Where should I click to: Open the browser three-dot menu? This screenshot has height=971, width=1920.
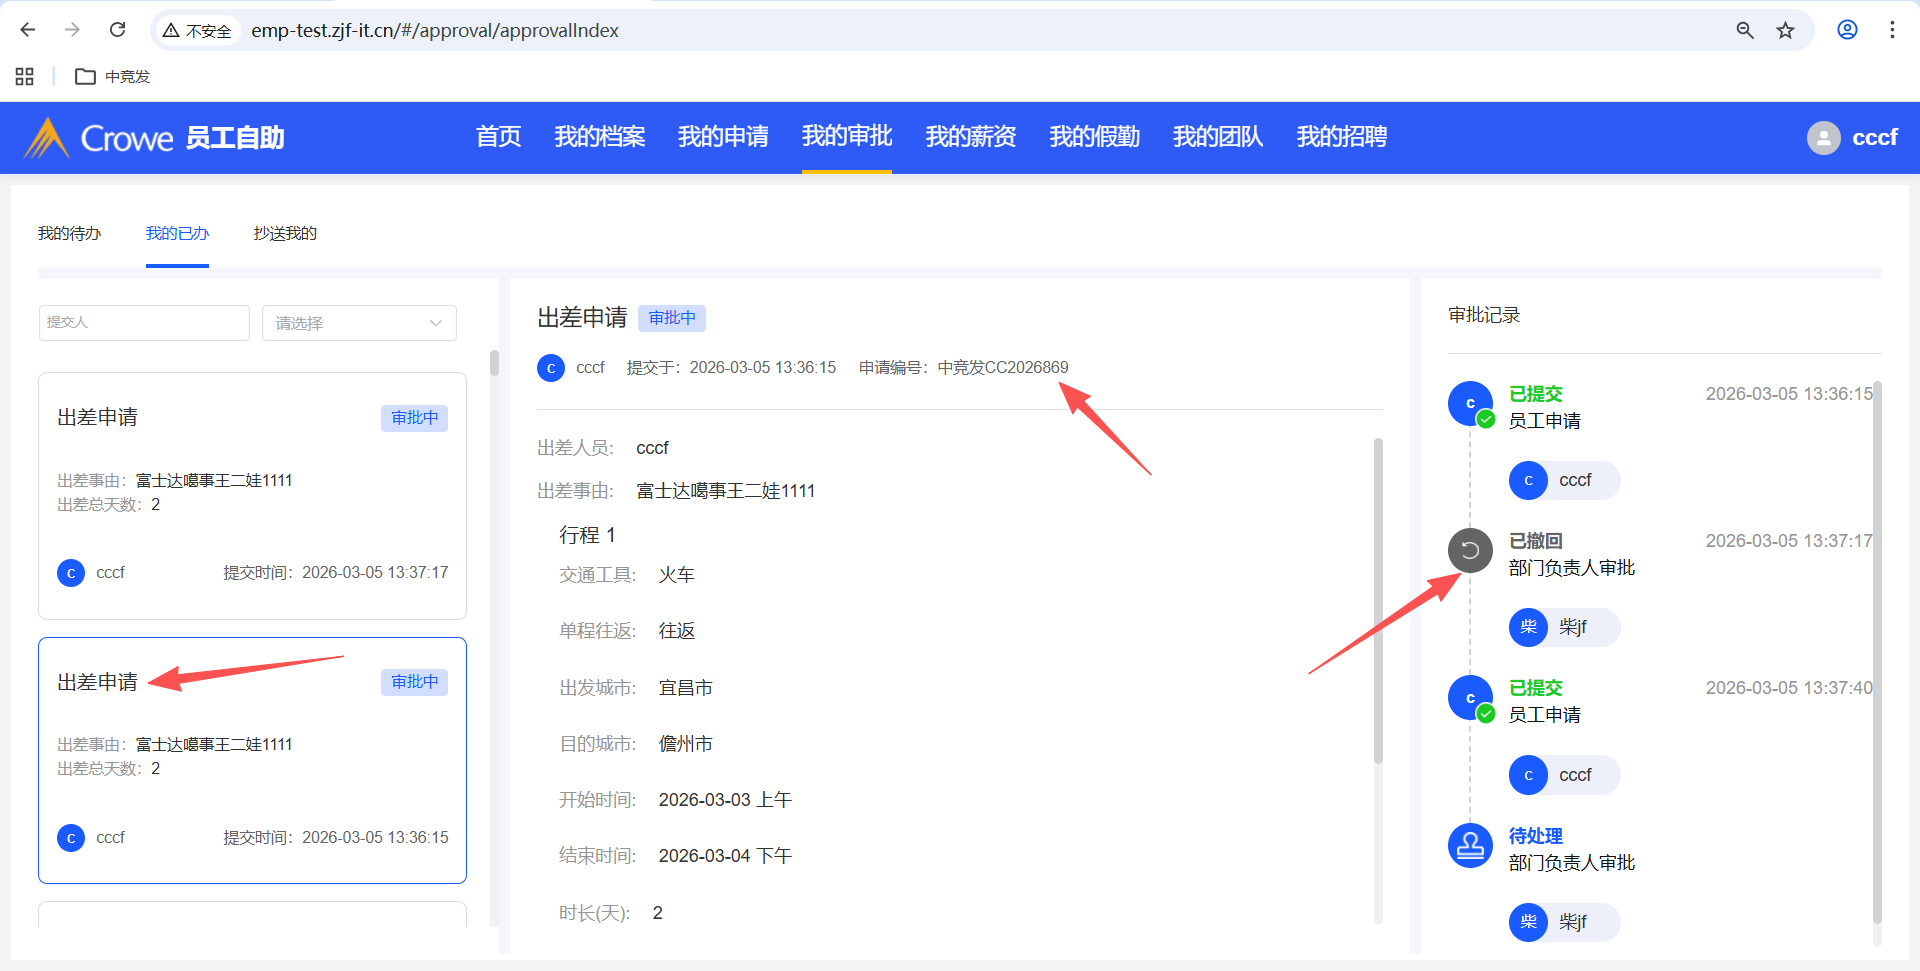1892,30
